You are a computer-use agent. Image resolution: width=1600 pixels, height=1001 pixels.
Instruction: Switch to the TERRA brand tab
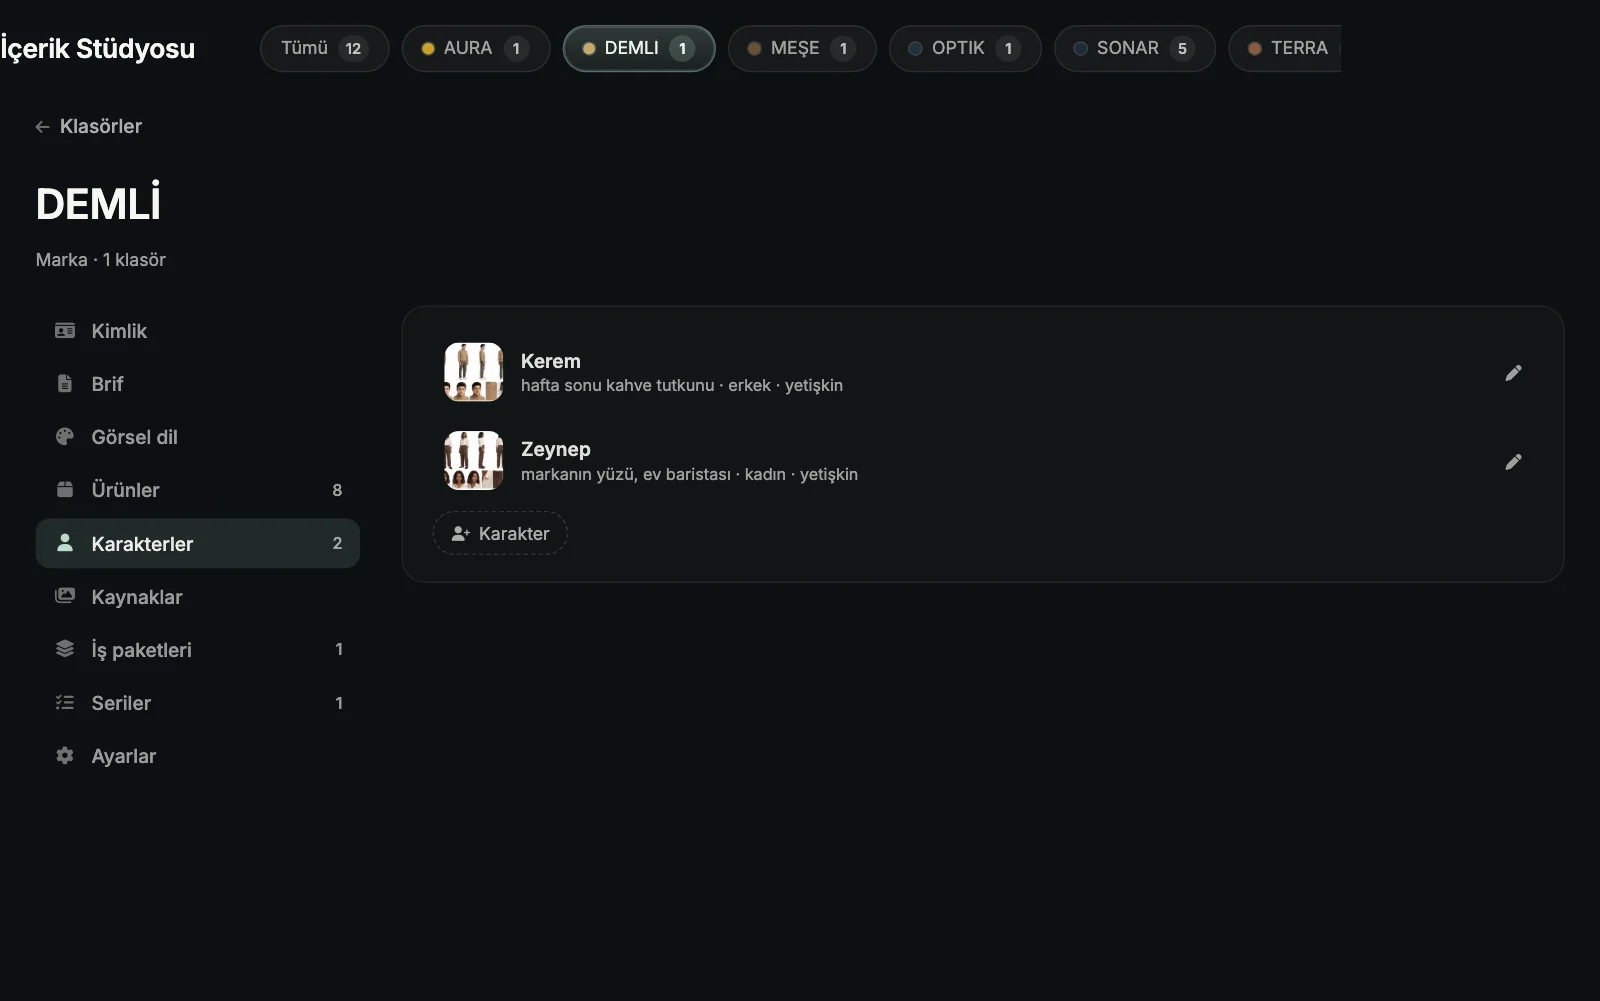click(x=1285, y=48)
